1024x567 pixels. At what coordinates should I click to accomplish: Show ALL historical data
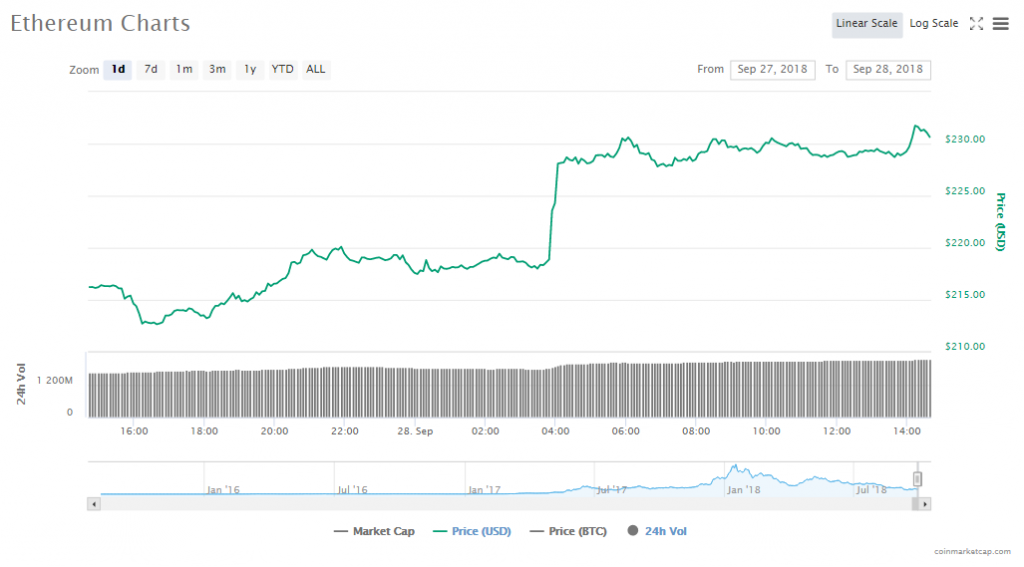tap(315, 70)
